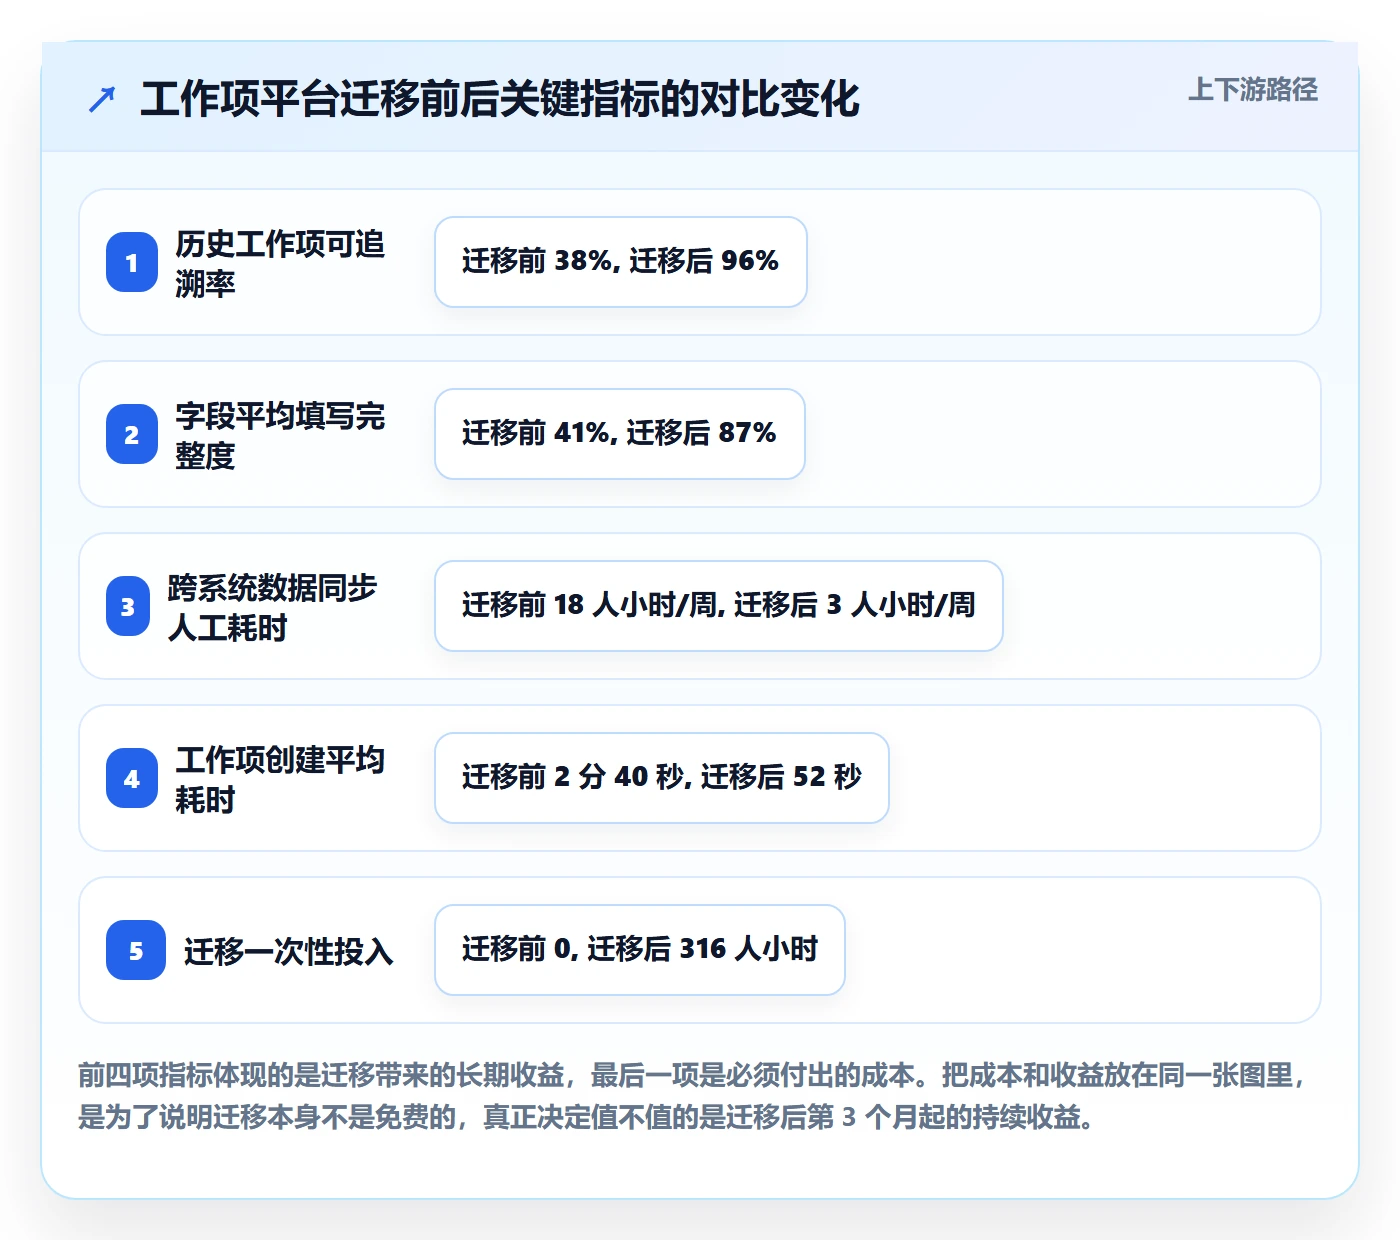
Task: Click the number 5 badge
Action: pyautogui.click(x=136, y=950)
